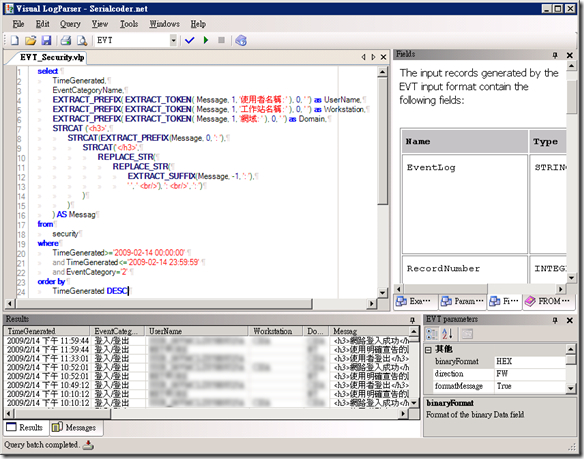
Task: Sort results by Messag column header
Action: pos(369,331)
